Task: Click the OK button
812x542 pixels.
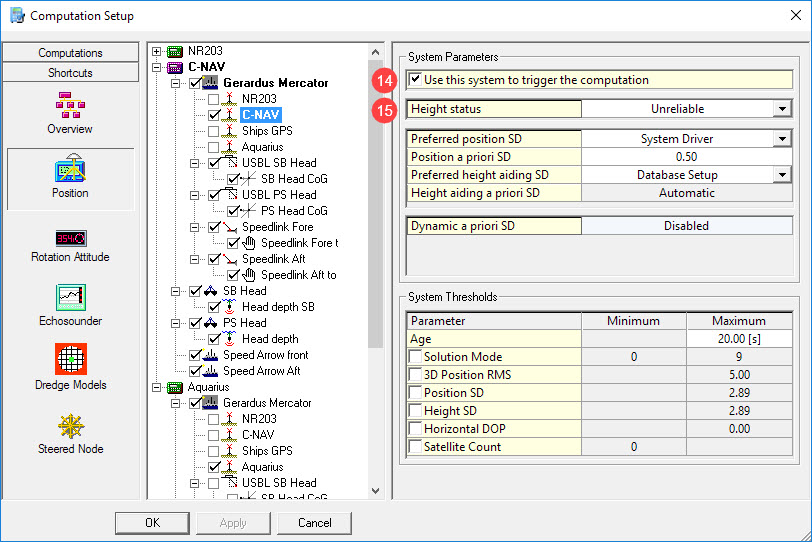Action: 152,523
